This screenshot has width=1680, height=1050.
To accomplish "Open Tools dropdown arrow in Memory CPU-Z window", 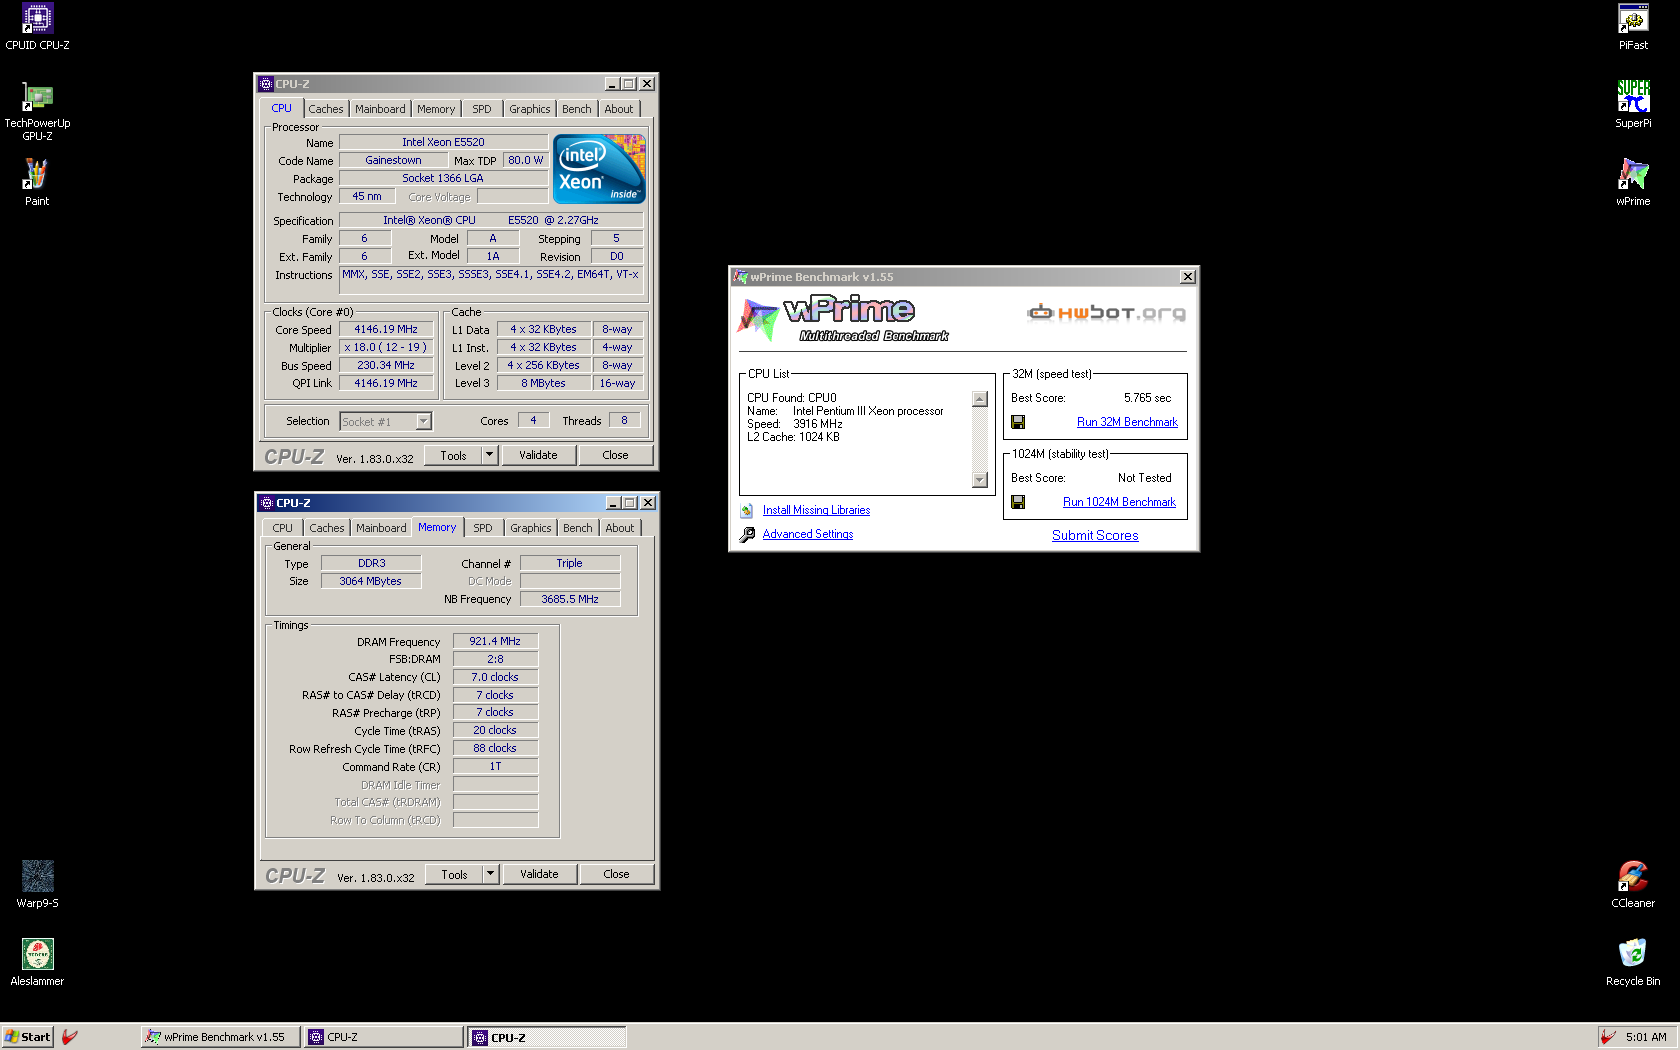I will coord(490,874).
